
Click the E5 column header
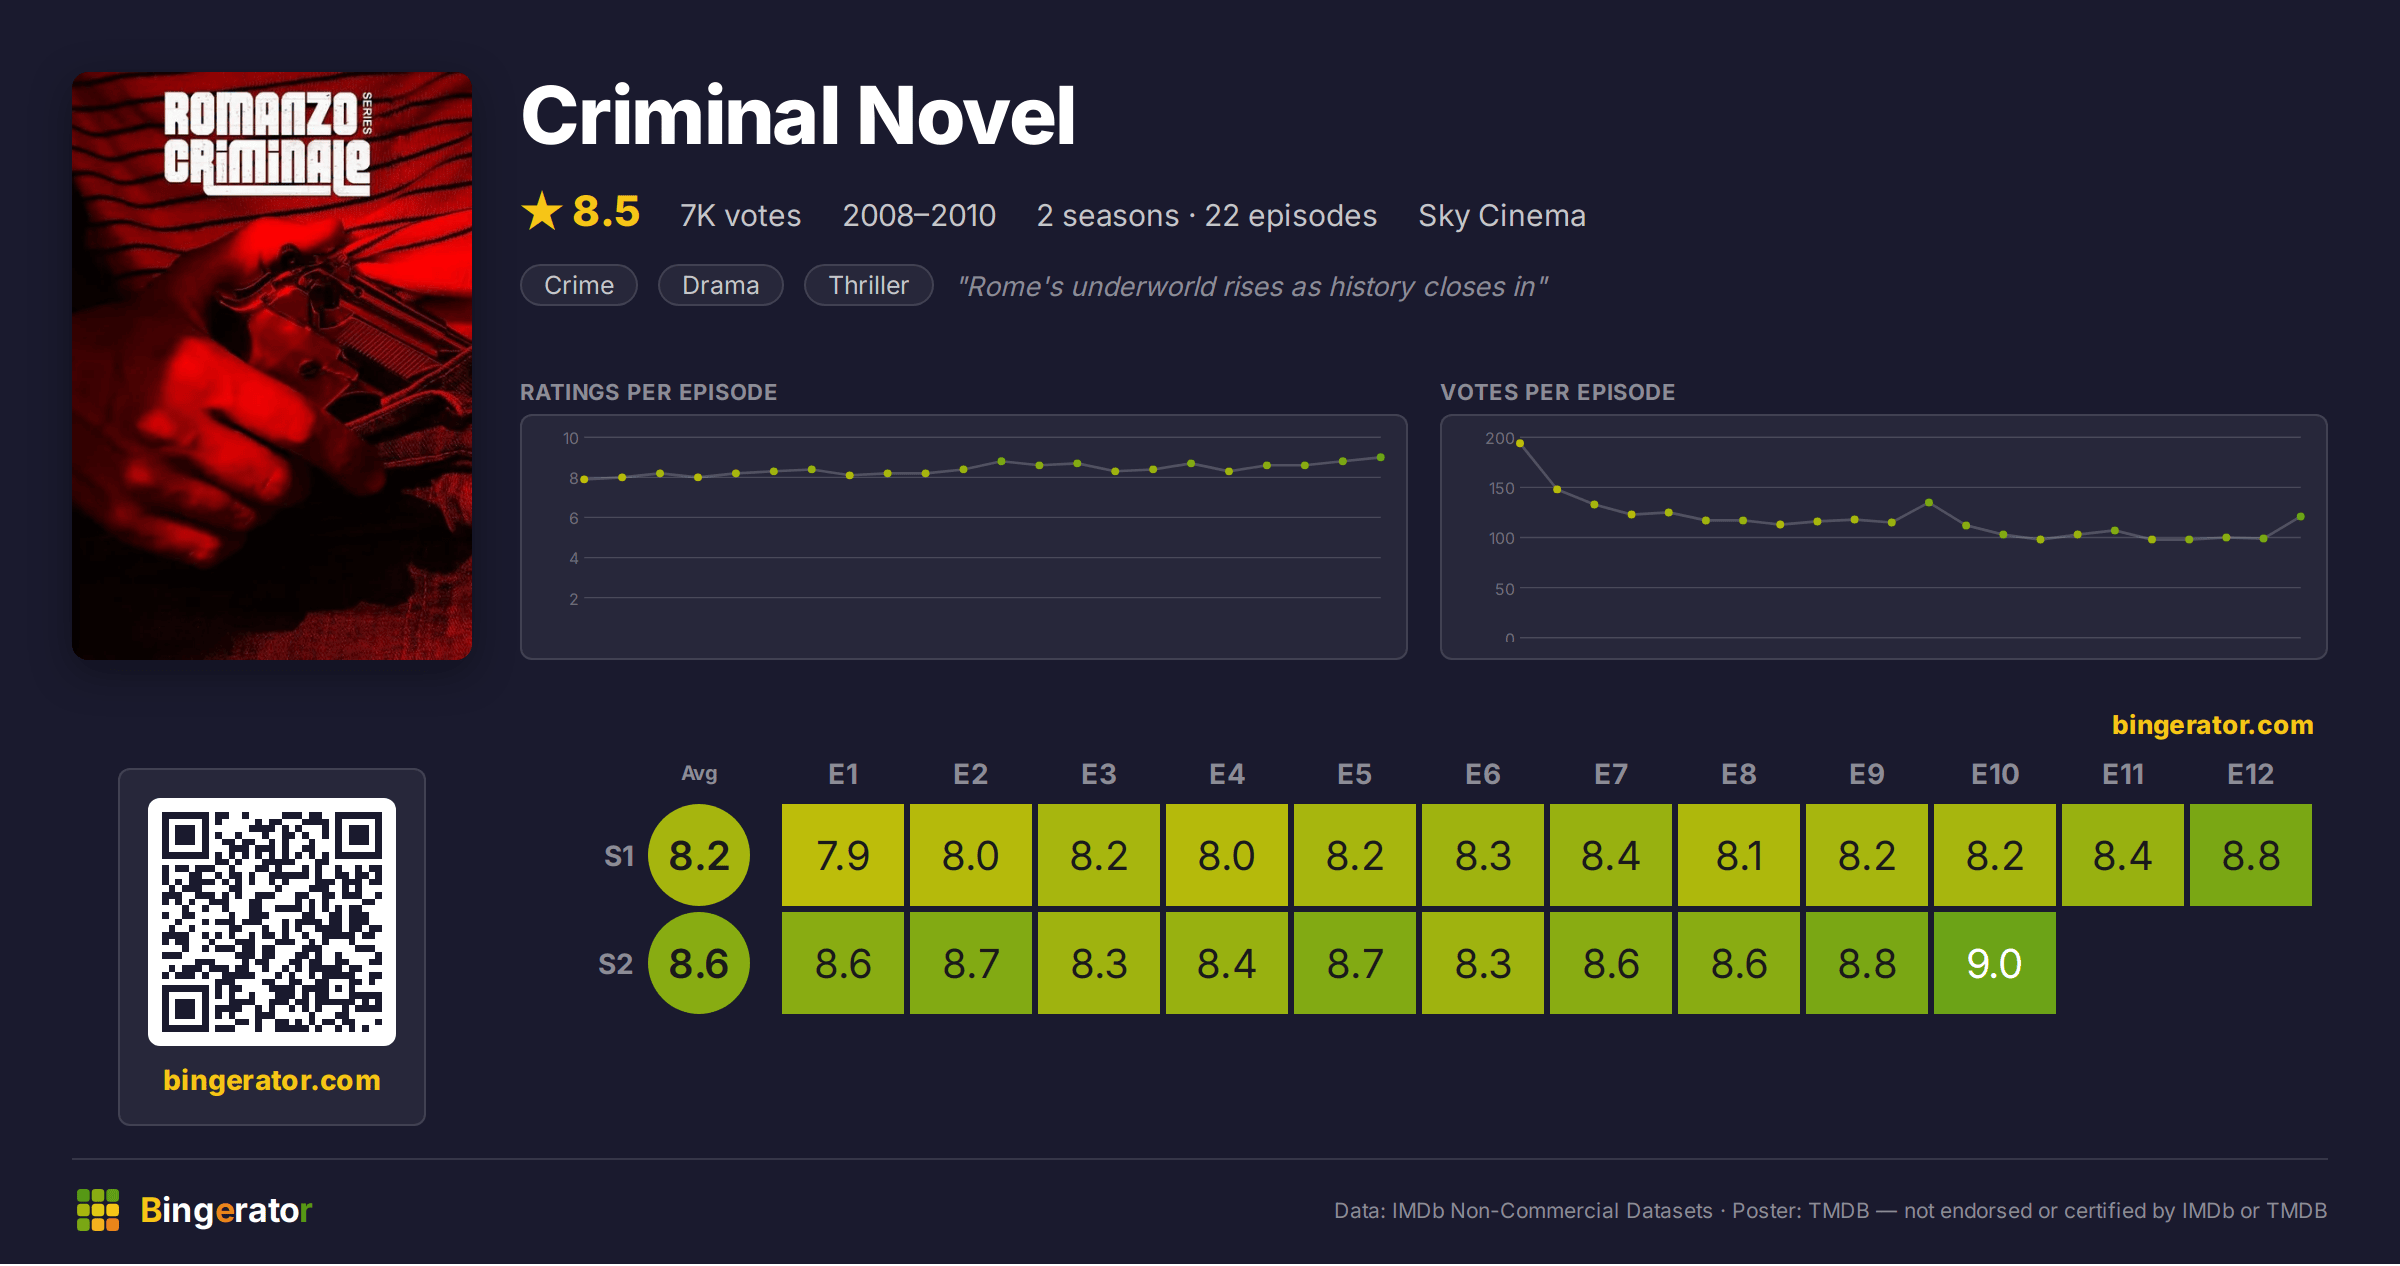(x=1355, y=774)
